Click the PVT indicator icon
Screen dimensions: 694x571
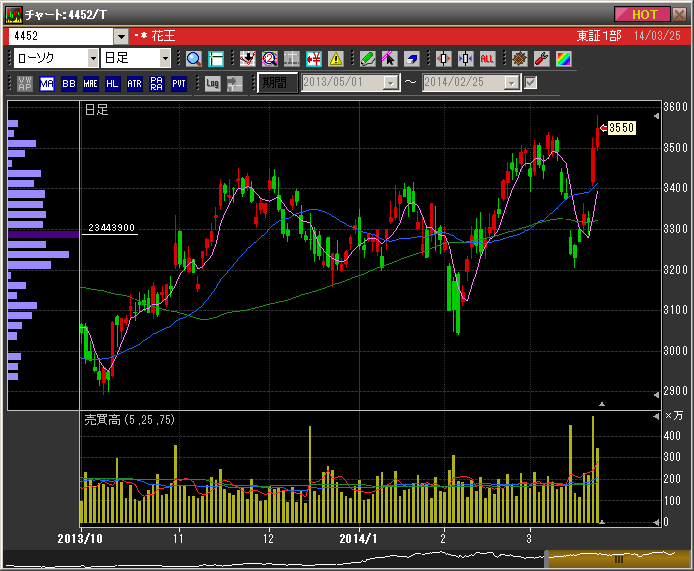pos(178,84)
